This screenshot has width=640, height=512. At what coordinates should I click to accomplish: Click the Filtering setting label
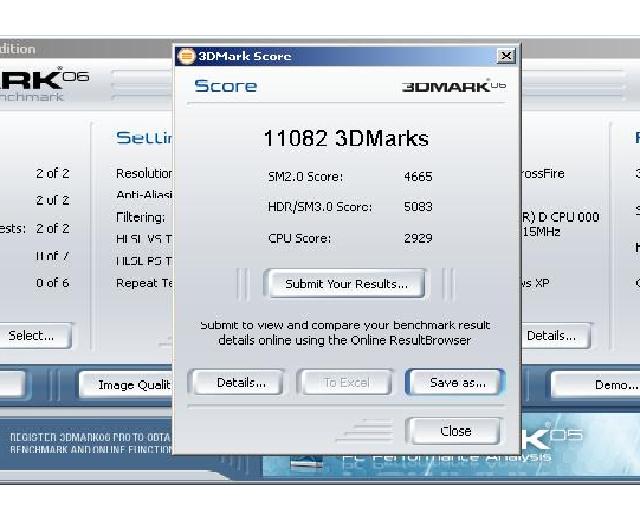click(x=140, y=217)
